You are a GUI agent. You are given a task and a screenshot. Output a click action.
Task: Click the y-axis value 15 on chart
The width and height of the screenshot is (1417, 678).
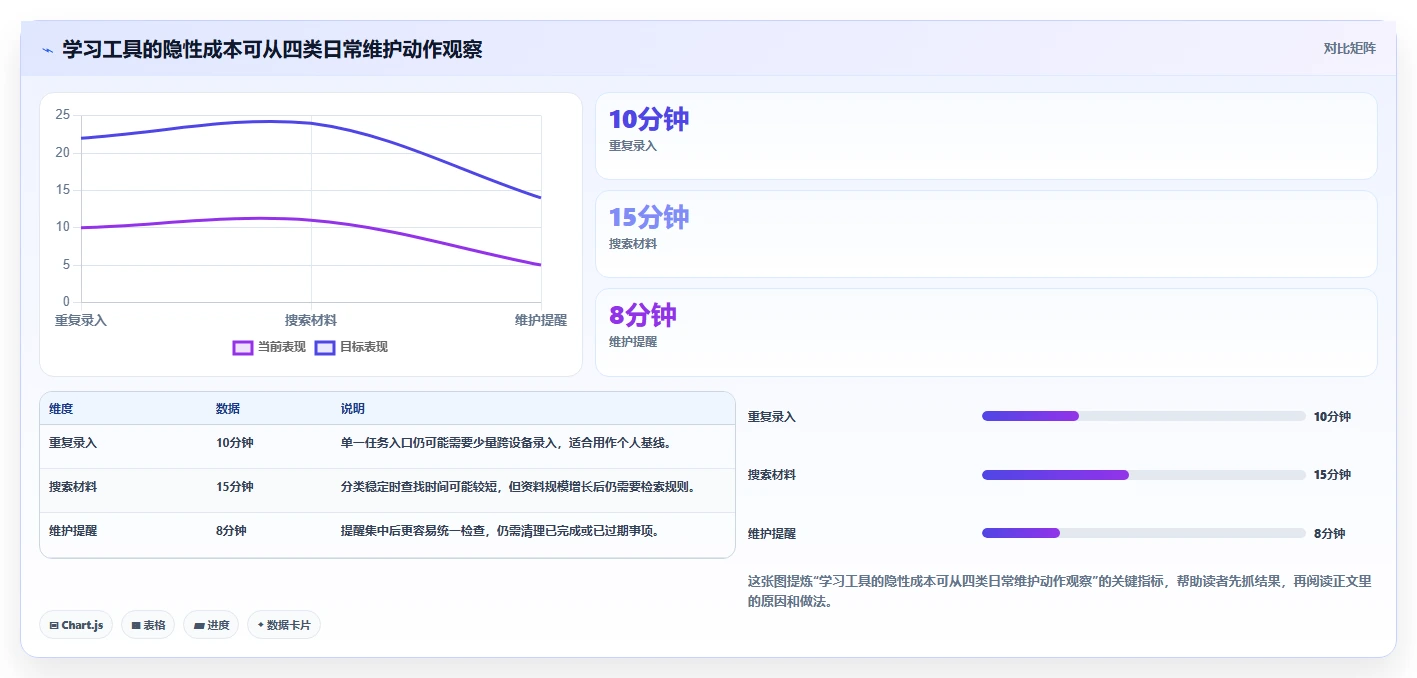pyautogui.click(x=63, y=190)
